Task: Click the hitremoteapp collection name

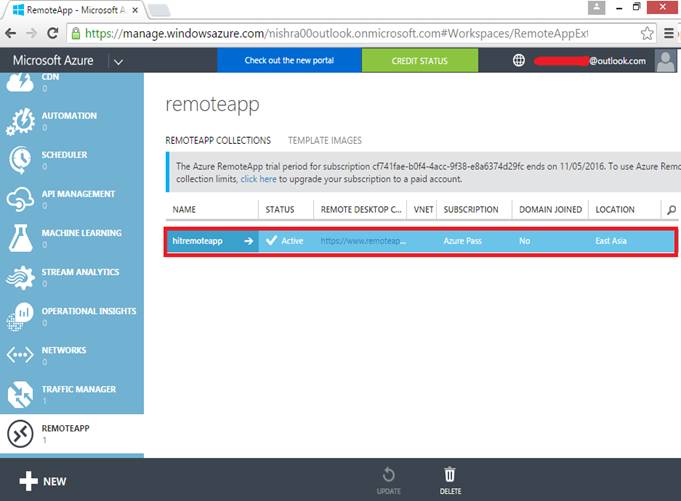Action: pos(197,241)
